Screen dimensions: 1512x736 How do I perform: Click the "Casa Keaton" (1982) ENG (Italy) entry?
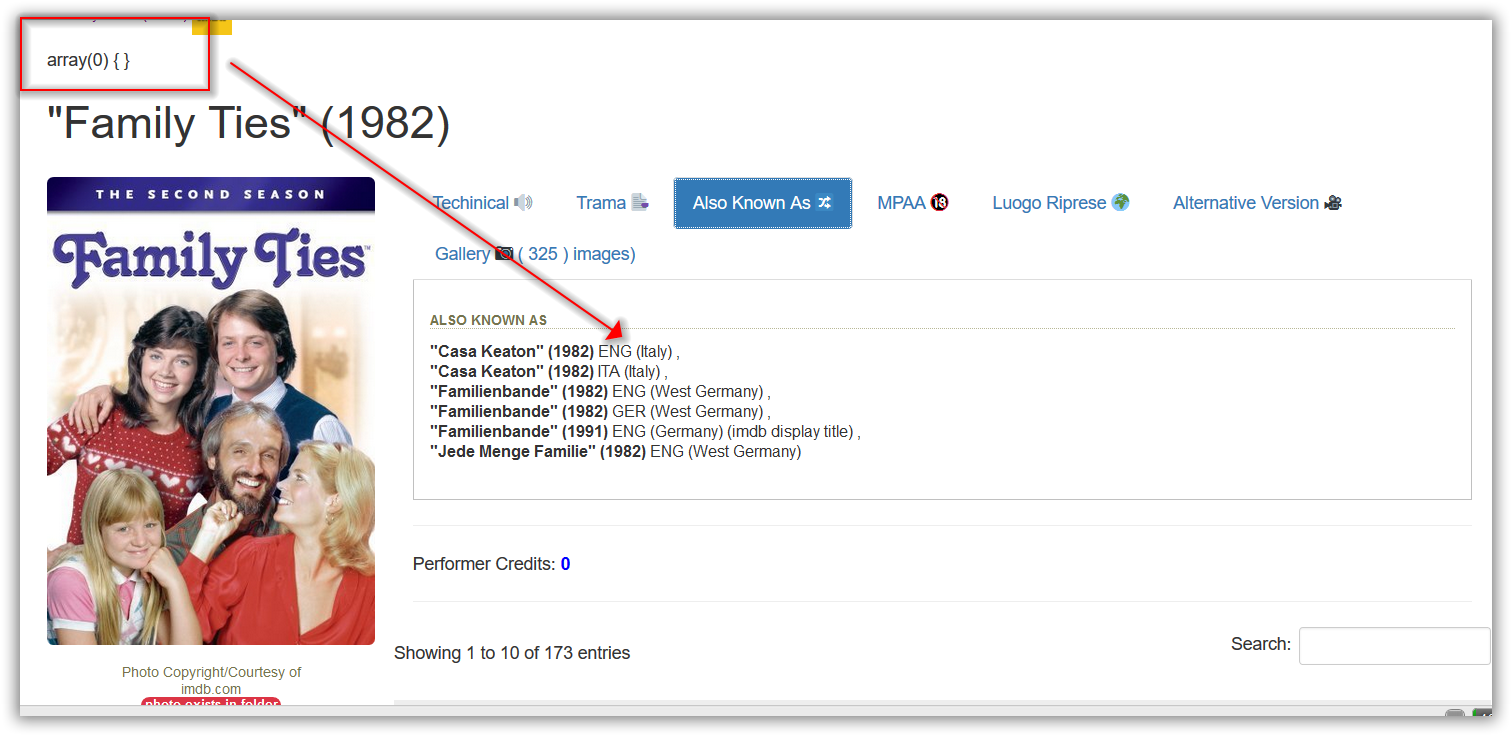555,352
